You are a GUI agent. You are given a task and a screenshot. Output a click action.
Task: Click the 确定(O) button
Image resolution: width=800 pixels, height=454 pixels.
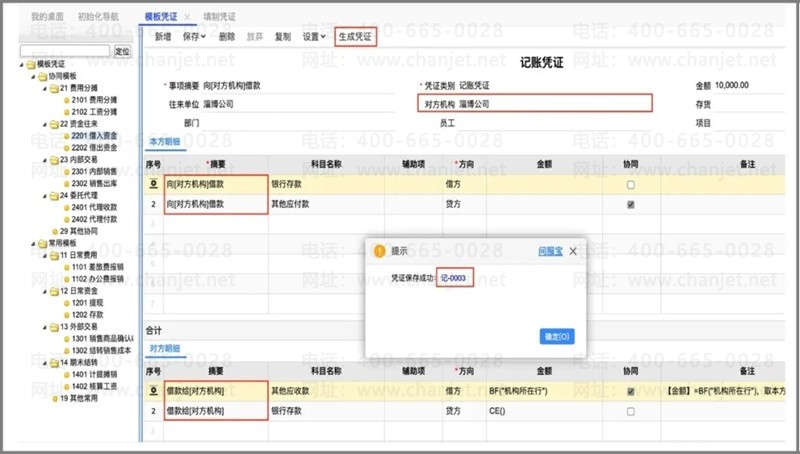(x=556, y=336)
